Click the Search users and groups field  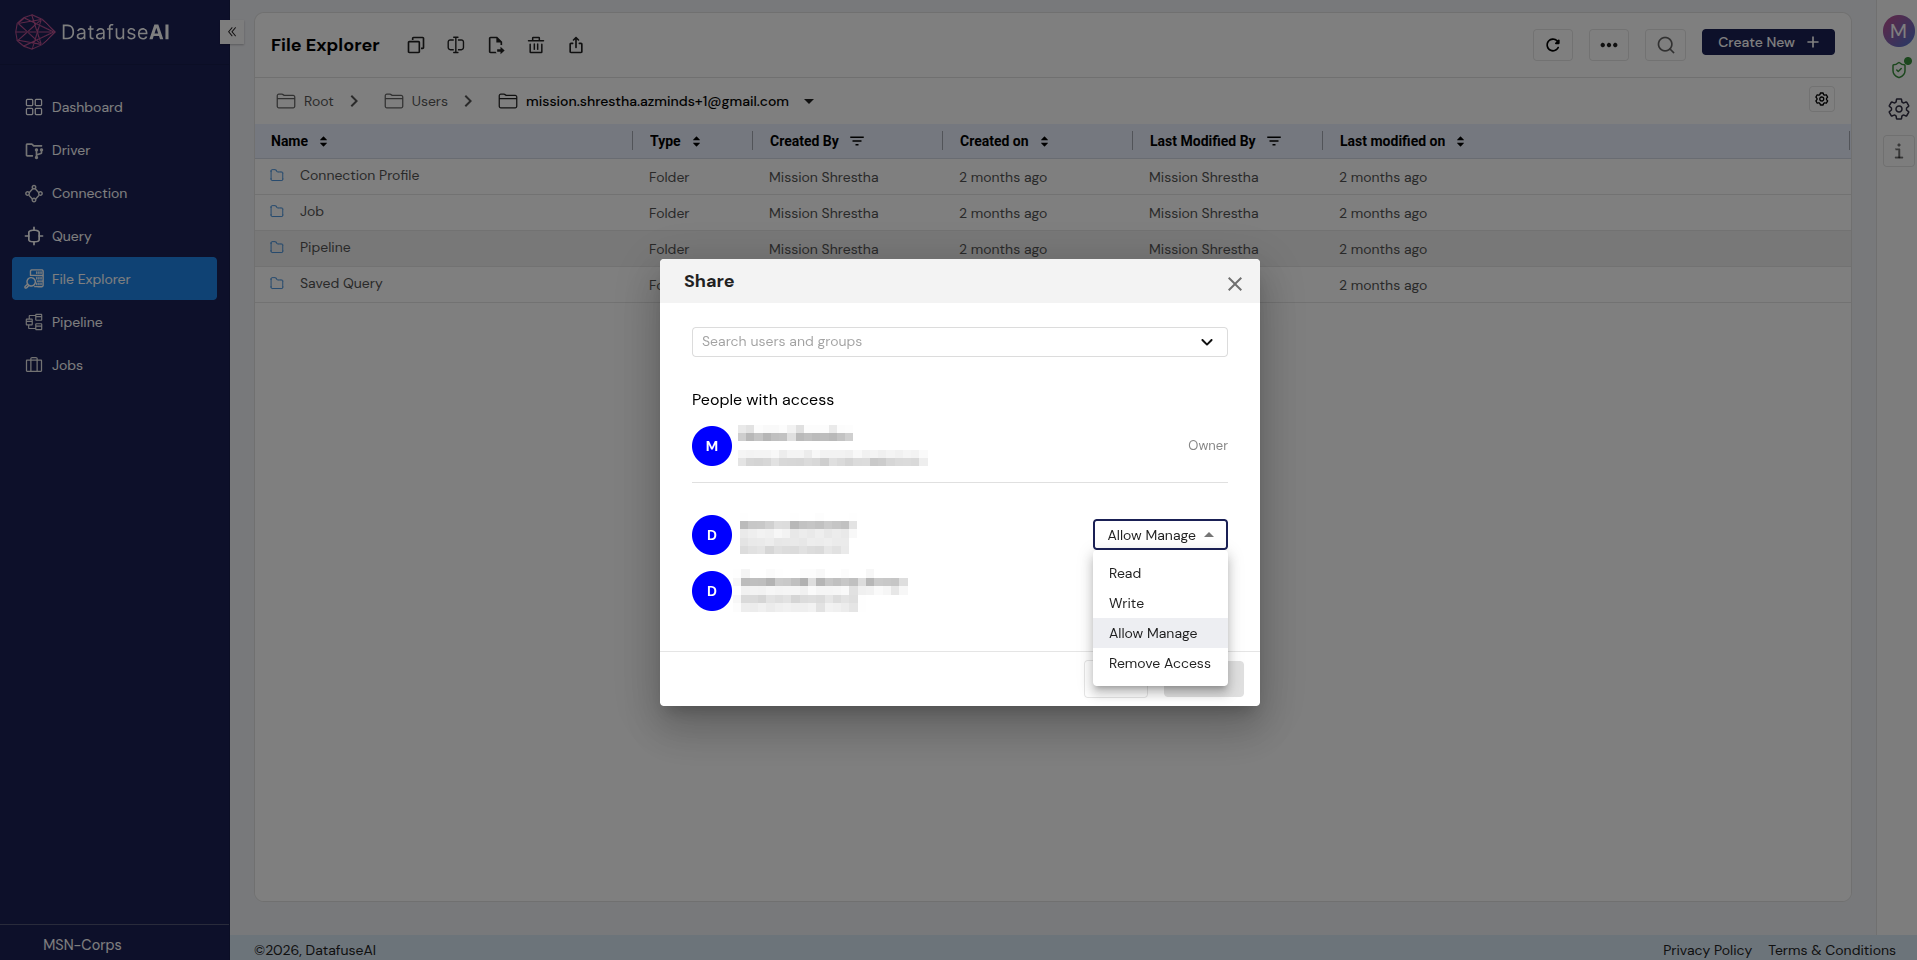coord(960,342)
